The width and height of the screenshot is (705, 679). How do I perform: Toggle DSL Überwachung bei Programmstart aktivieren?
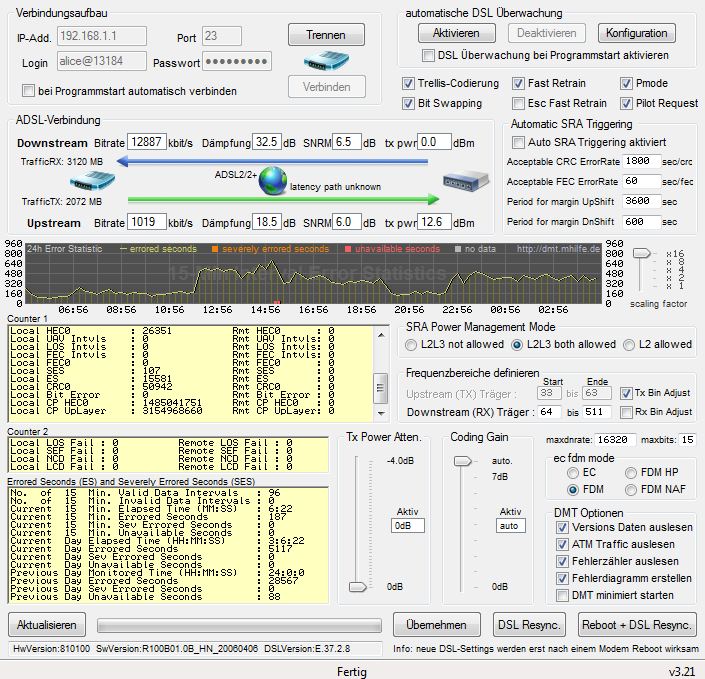(428, 55)
